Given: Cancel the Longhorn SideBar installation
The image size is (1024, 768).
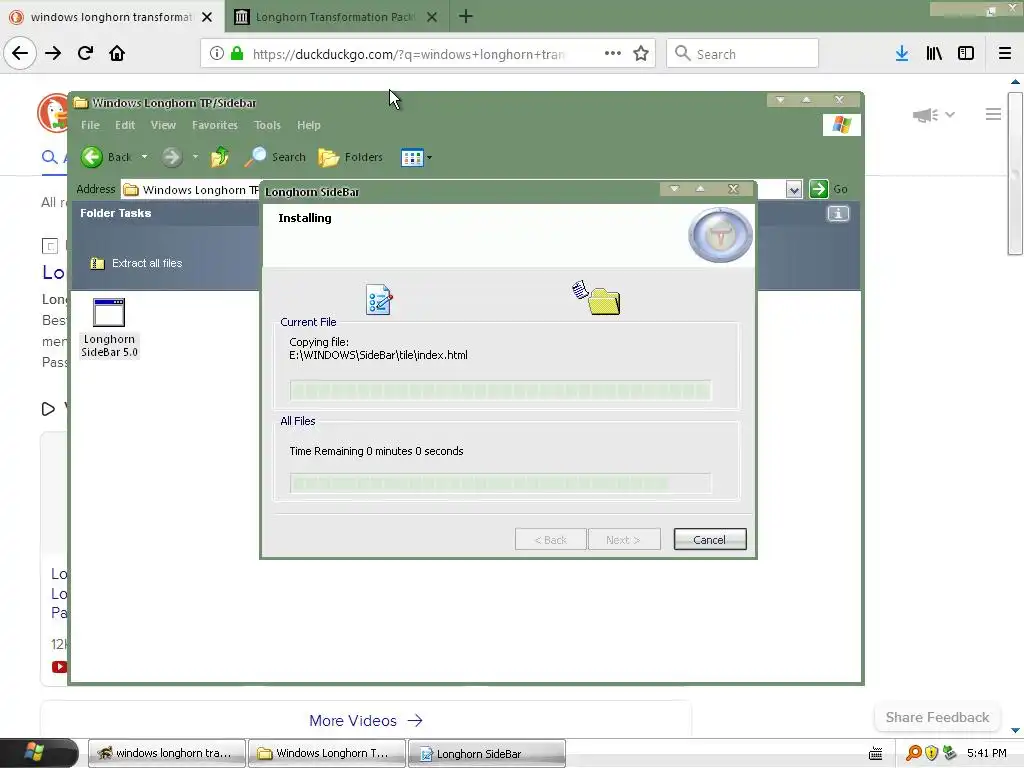Looking at the screenshot, I should point(710,539).
